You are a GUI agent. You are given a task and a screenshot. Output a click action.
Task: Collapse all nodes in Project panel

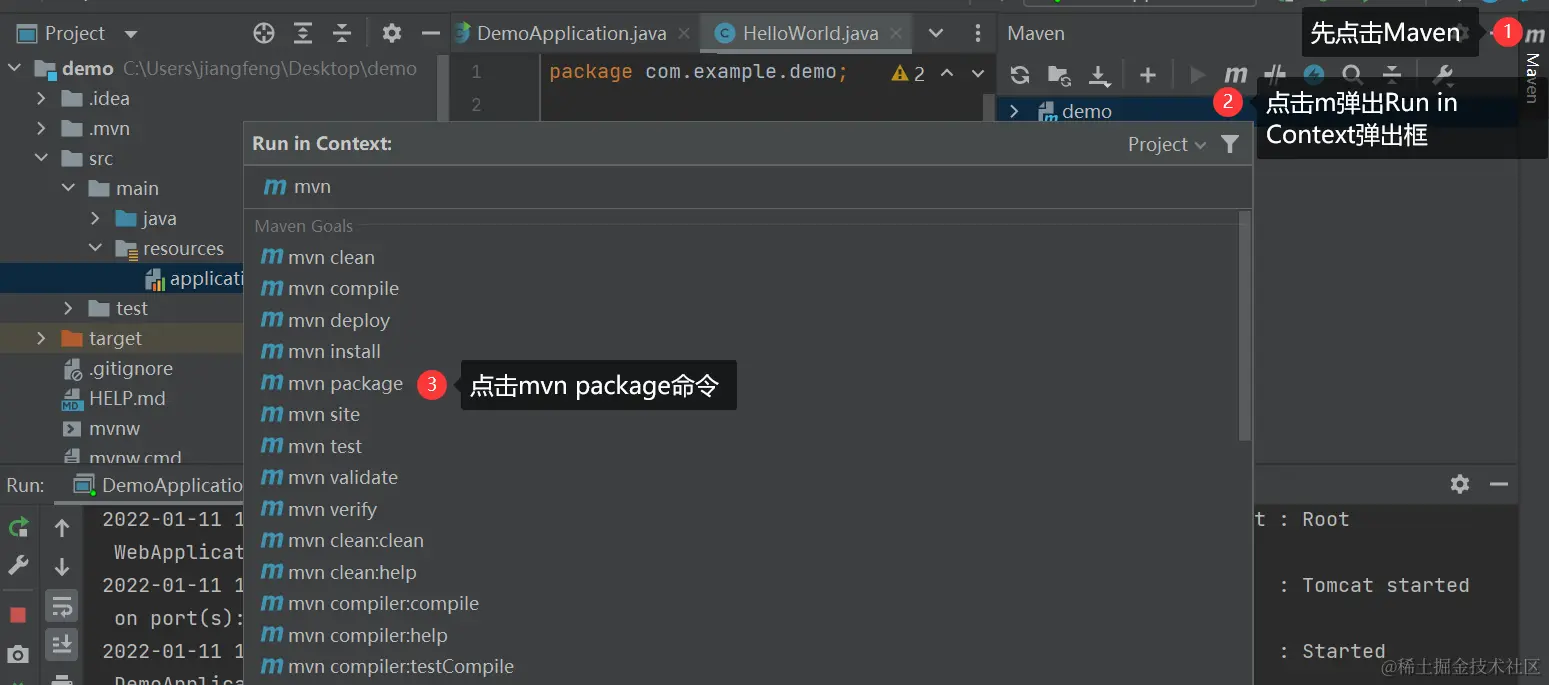coord(342,33)
